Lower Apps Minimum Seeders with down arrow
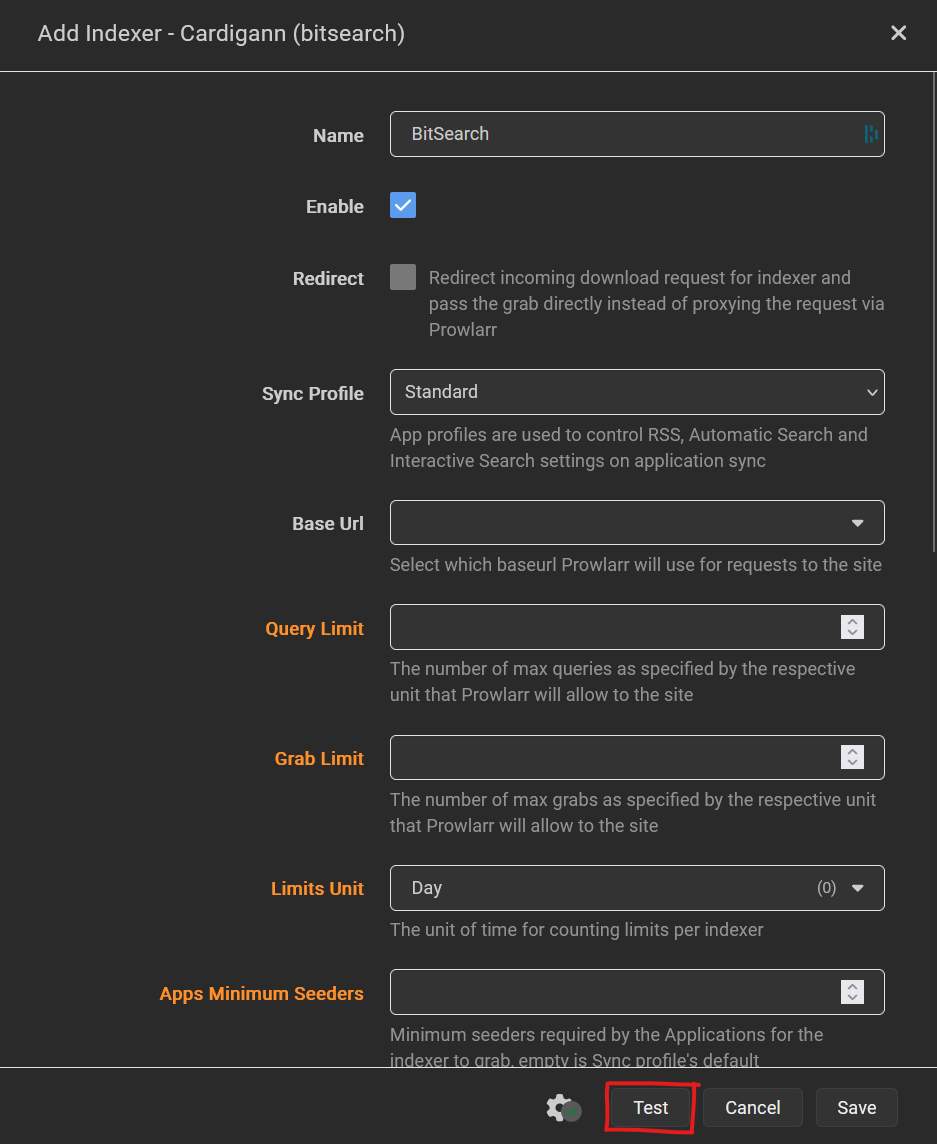 coord(852,998)
